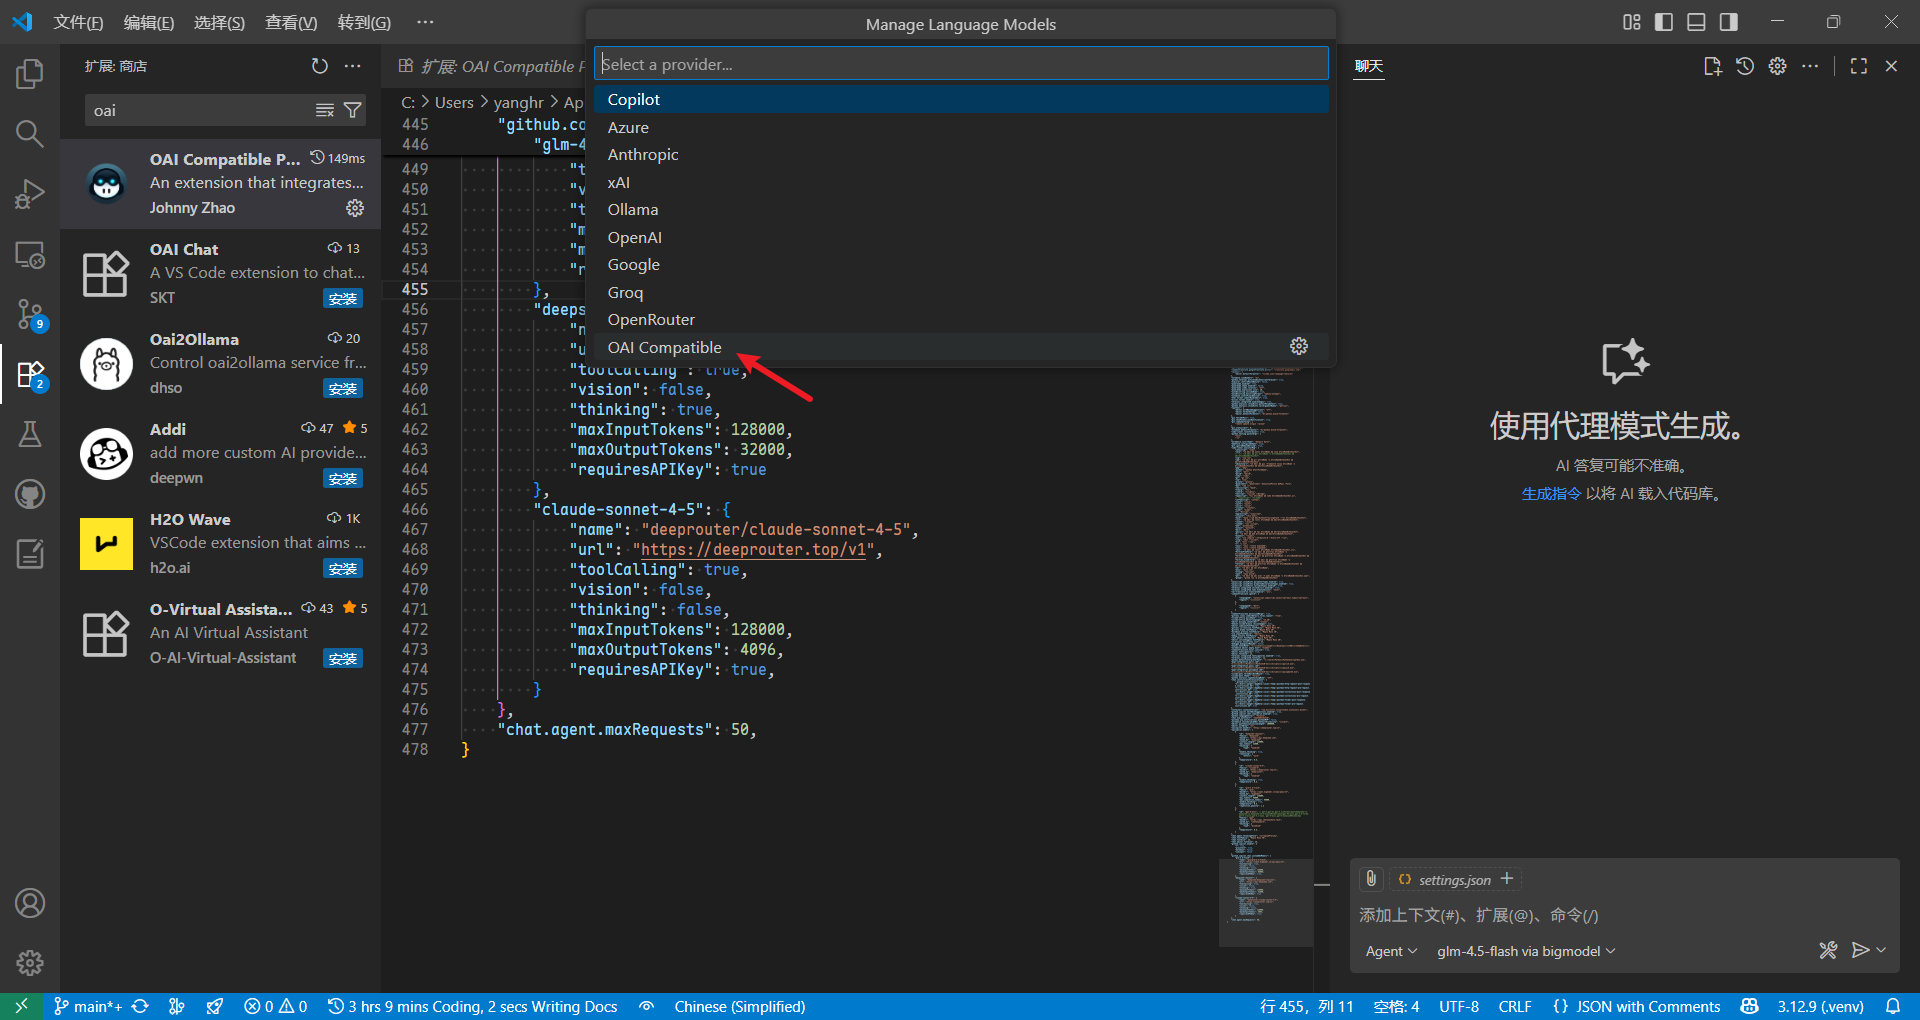Click the 生成指令 link

pos(1551,494)
